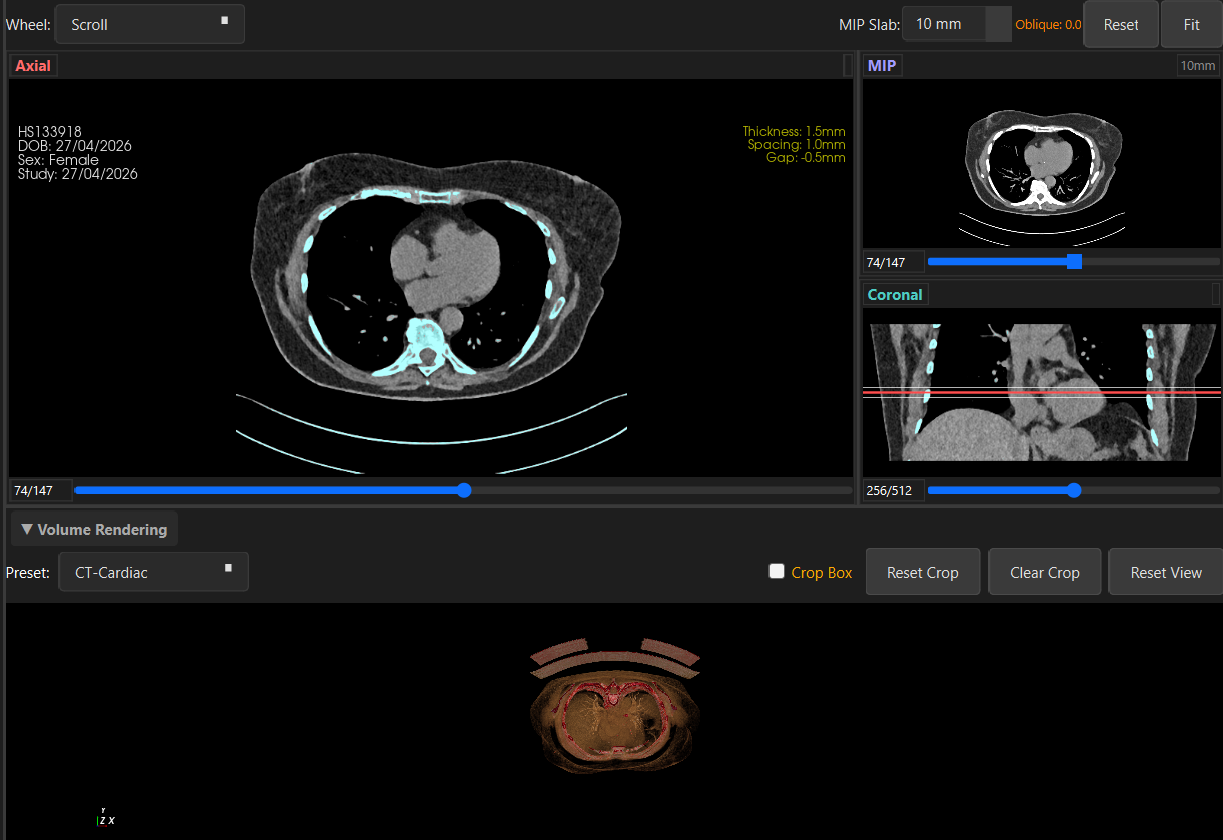1223x840 pixels.
Task: Click the orientation axes marker in 3D view
Action: coord(105,816)
